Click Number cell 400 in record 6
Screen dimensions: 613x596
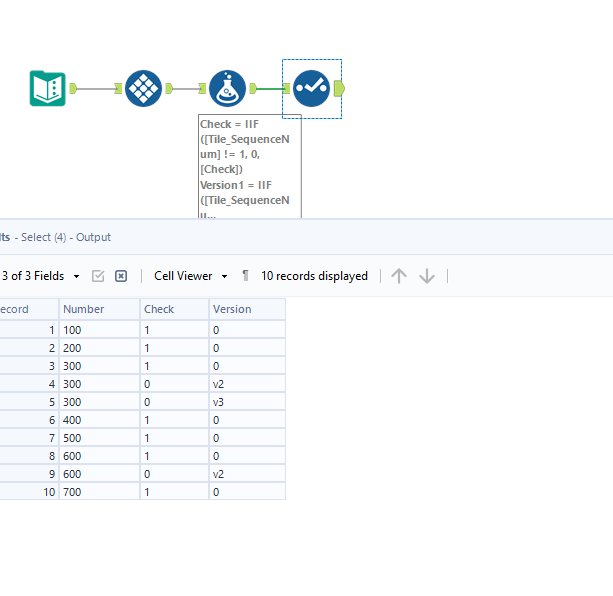[x=99, y=420]
